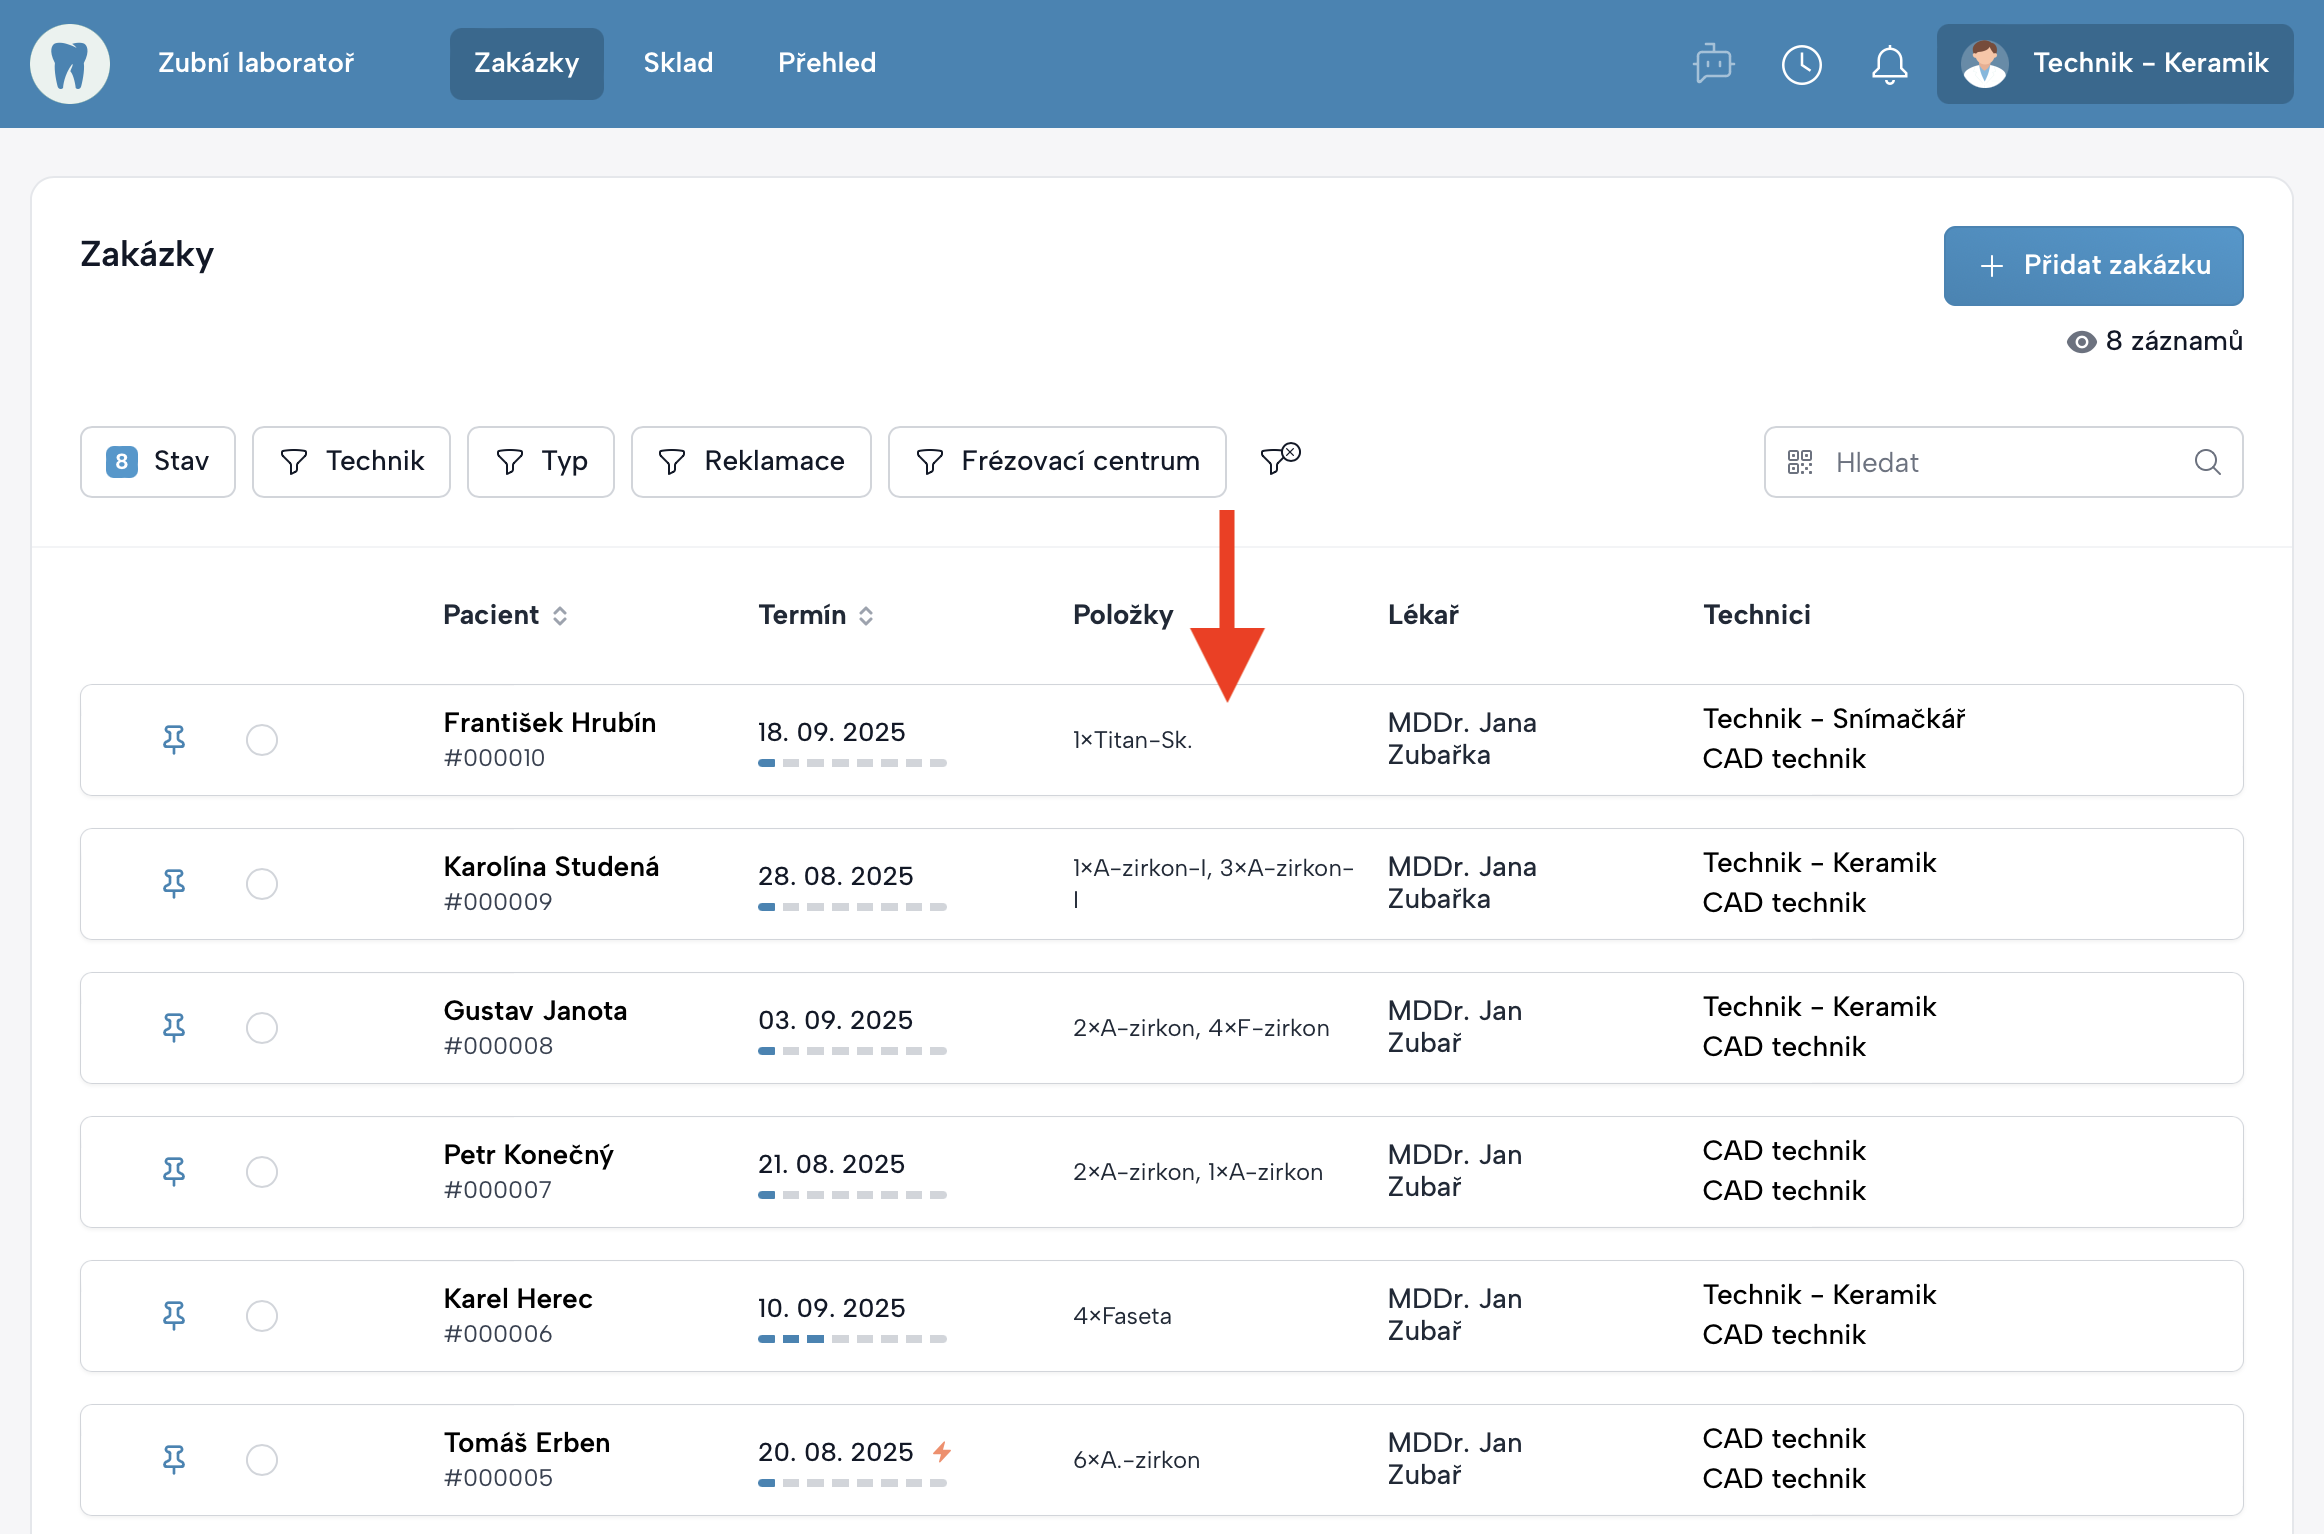Select Karolína Studená row radio button
This screenshot has height=1534, width=2324.
pyautogui.click(x=262, y=884)
